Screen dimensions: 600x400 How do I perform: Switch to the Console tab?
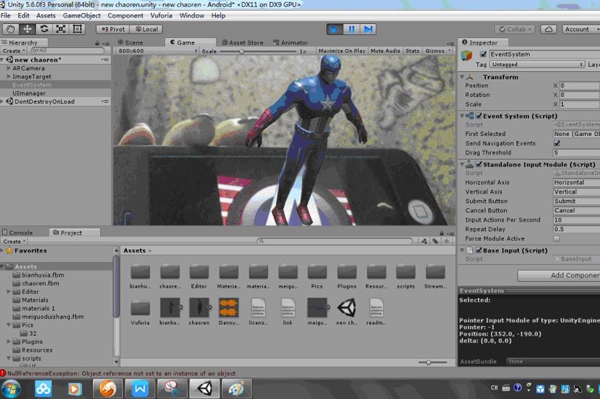pos(17,233)
